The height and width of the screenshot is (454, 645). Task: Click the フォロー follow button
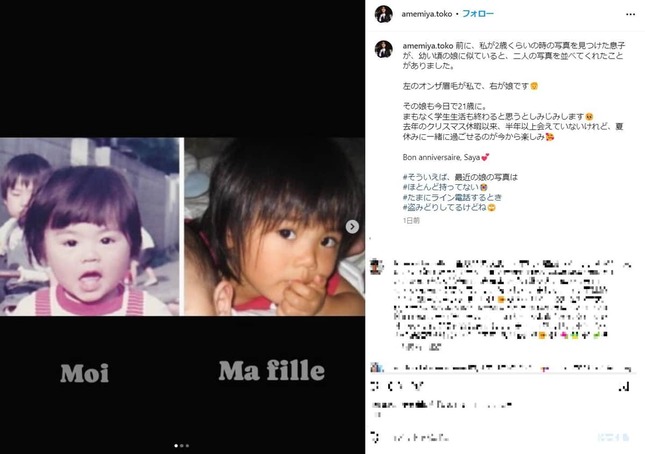(478, 14)
